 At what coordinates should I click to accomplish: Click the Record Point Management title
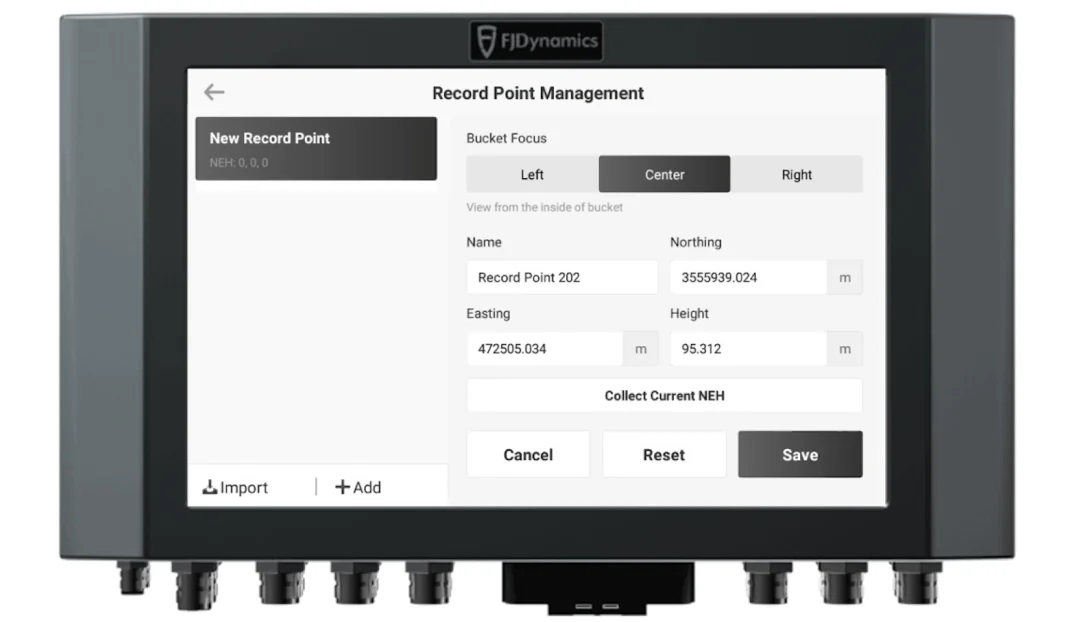pyautogui.click(x=538, y=93)
